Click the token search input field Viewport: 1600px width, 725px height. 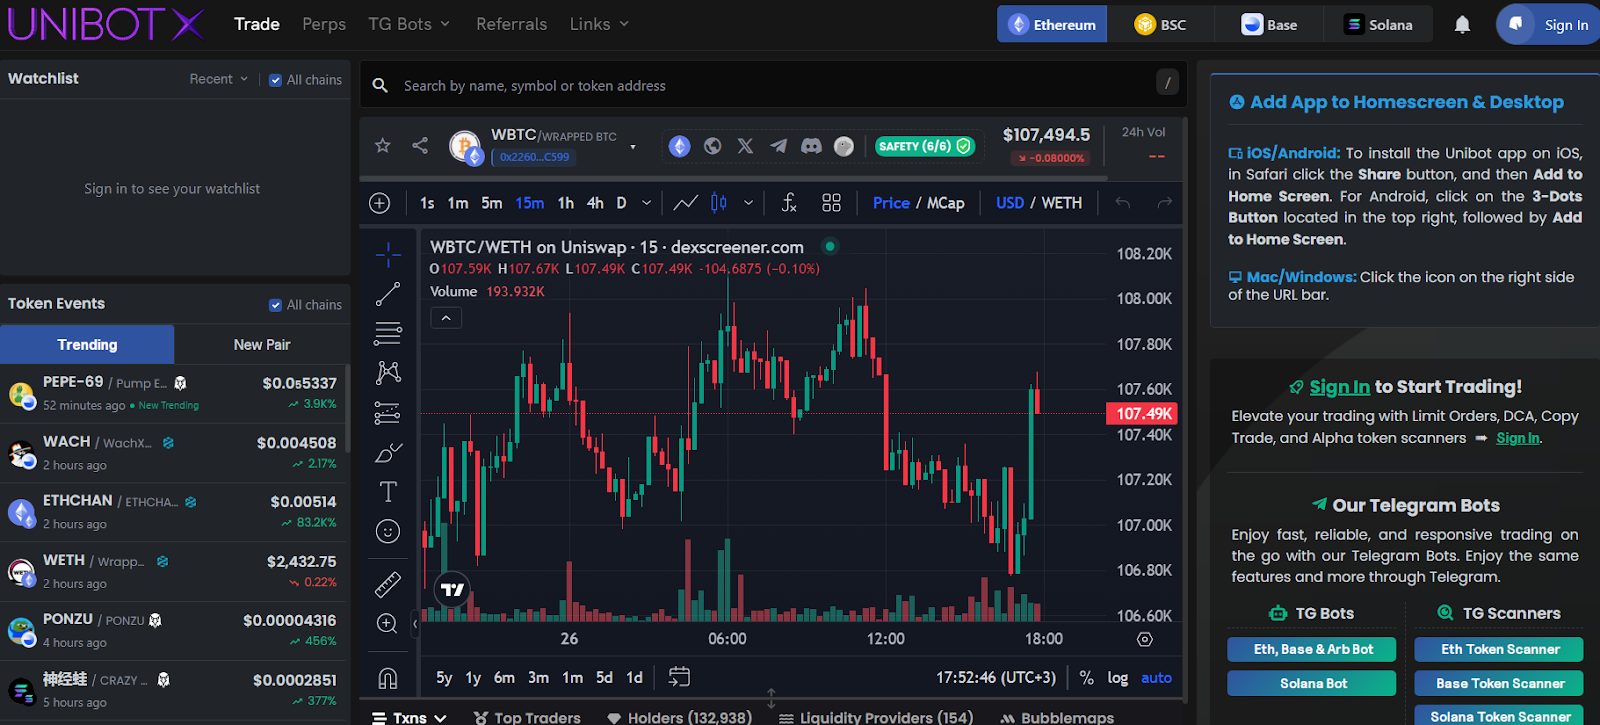pyautogui.click(x=773, y=86)
